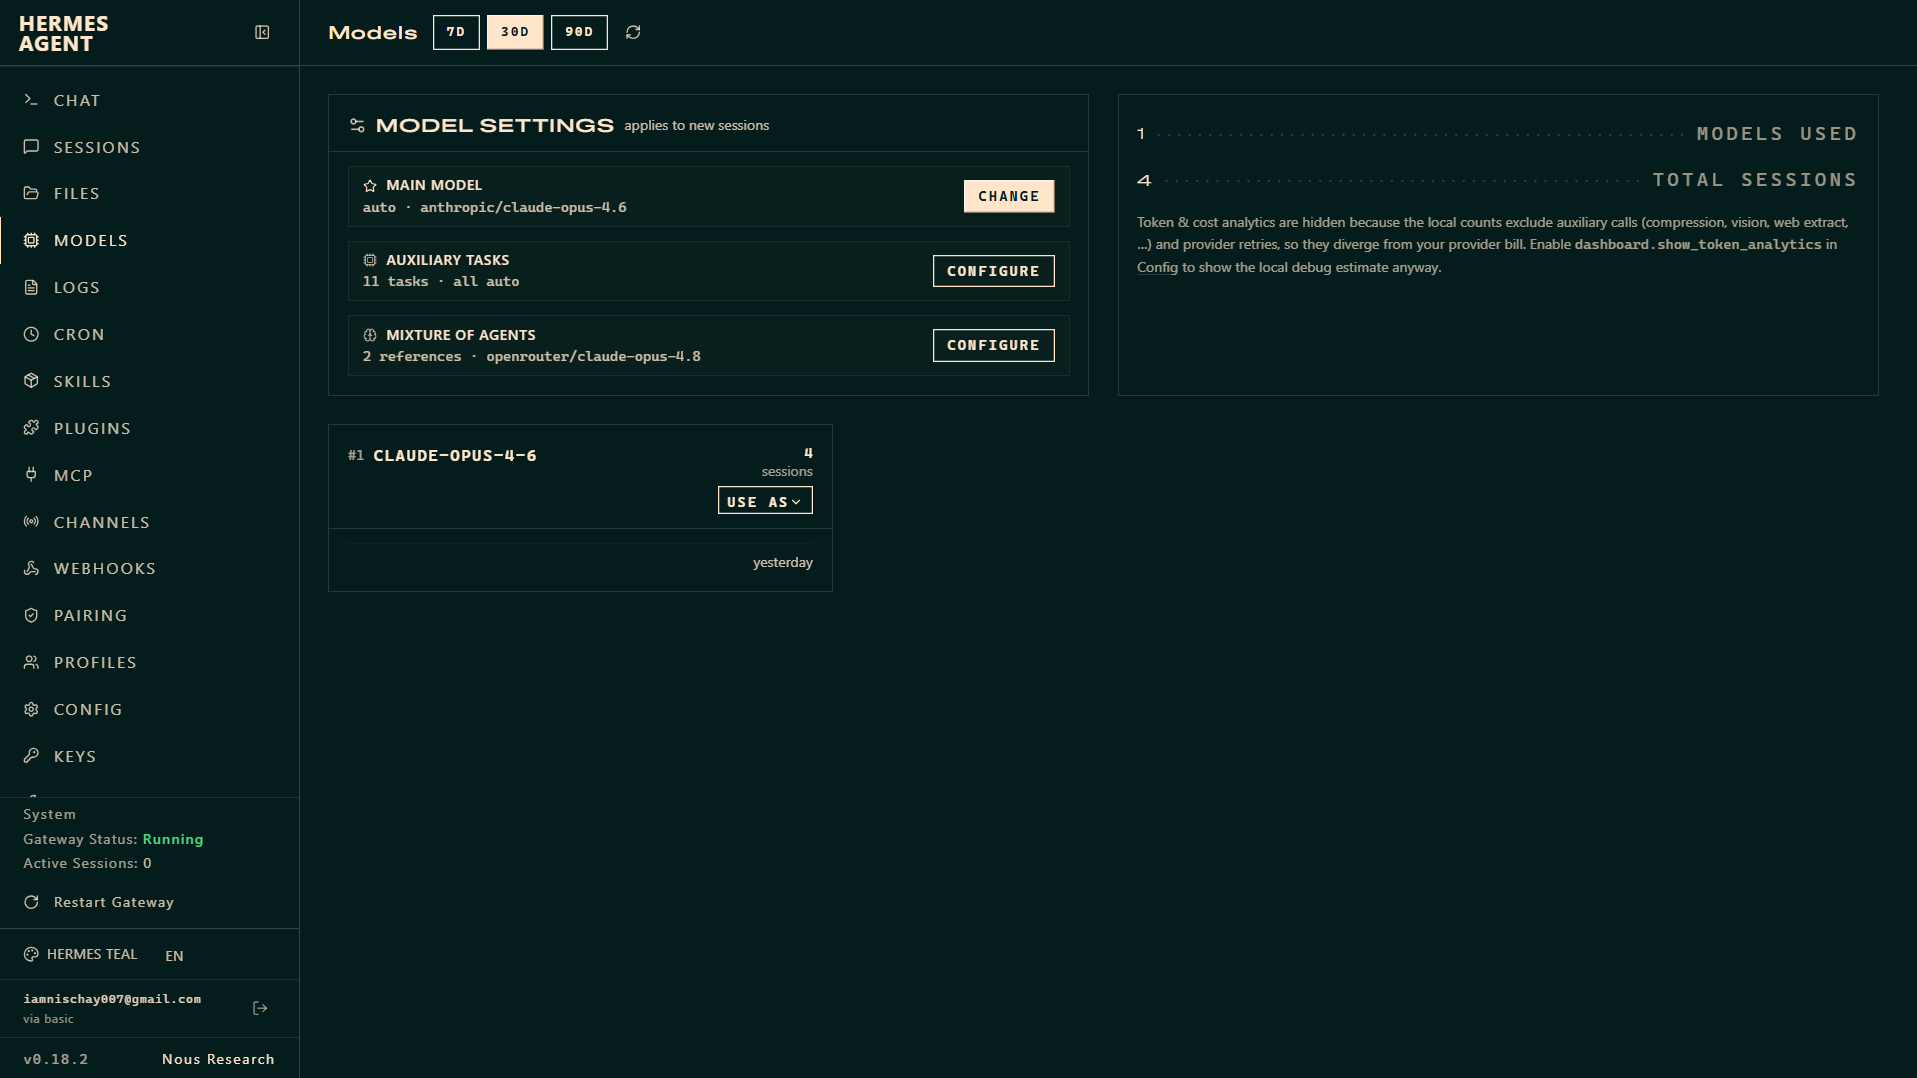The image size is (1917, 1078).
Task: Click the theme palette icon beside Hermes Teal
Action: pos(31,954)
